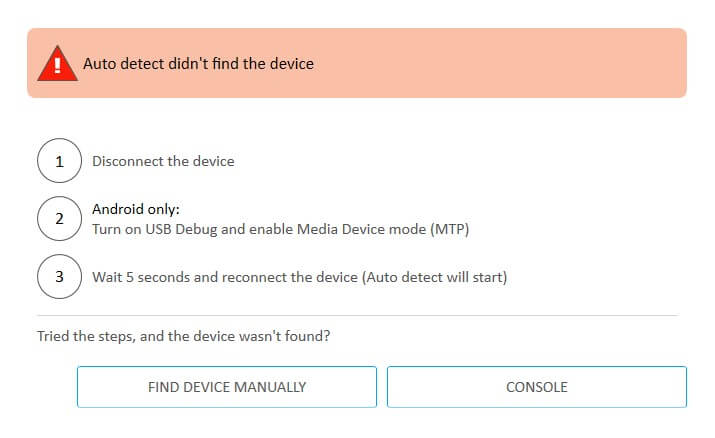This screenshot has width=715, height=438.
Task: Click the "Turn on USB Debug" instruction line
Action: [x=280, y=229]
